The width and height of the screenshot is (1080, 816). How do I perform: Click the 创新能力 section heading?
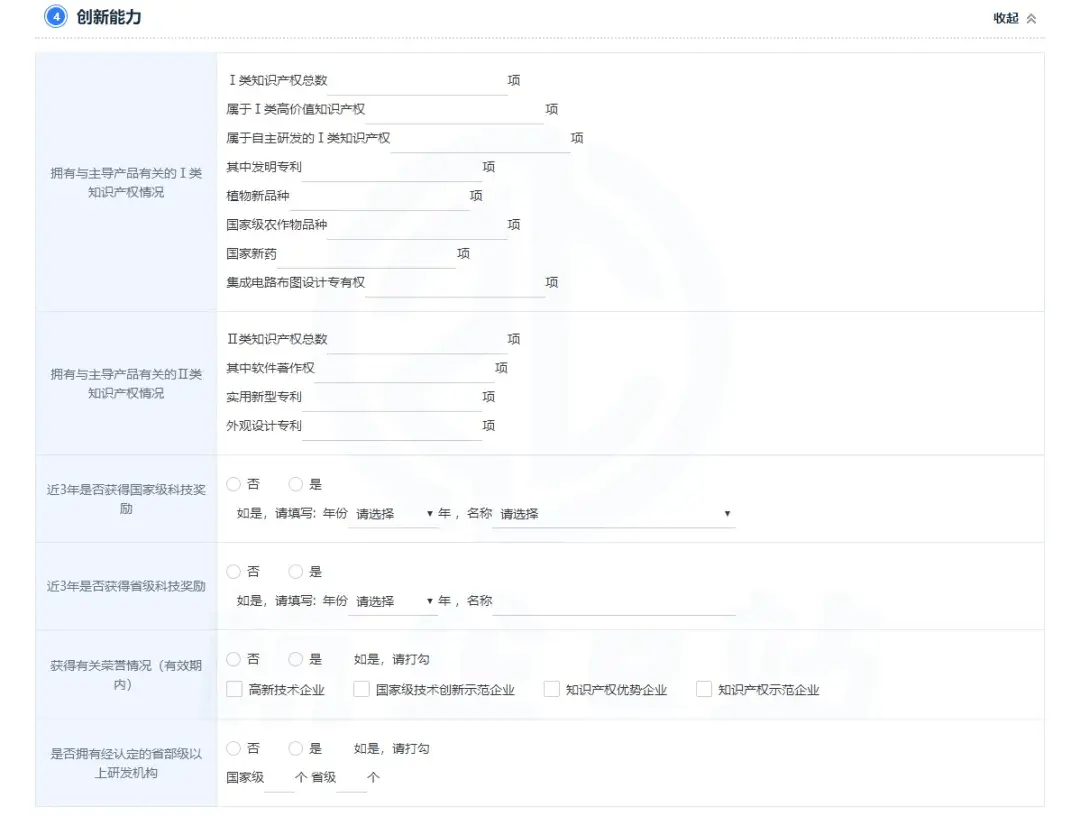109,17
